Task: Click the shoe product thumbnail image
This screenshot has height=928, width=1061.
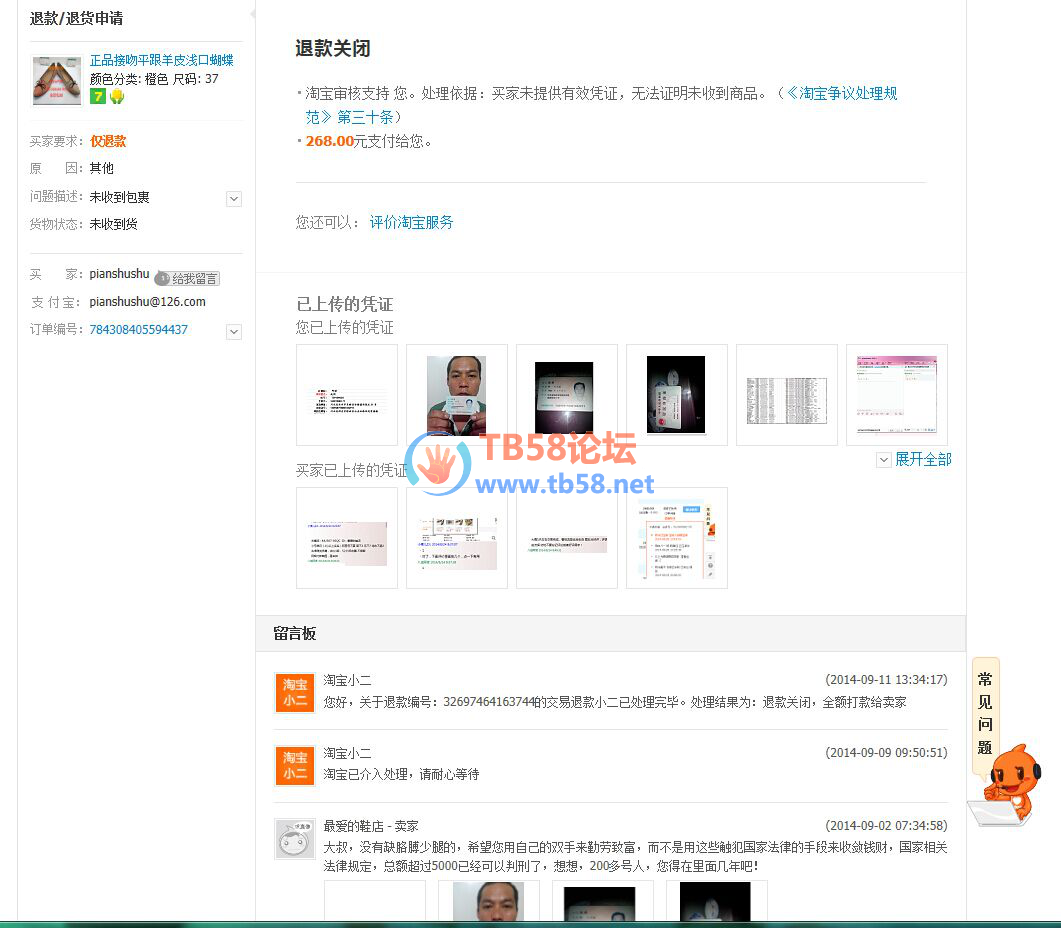Action: pos(57,81)
